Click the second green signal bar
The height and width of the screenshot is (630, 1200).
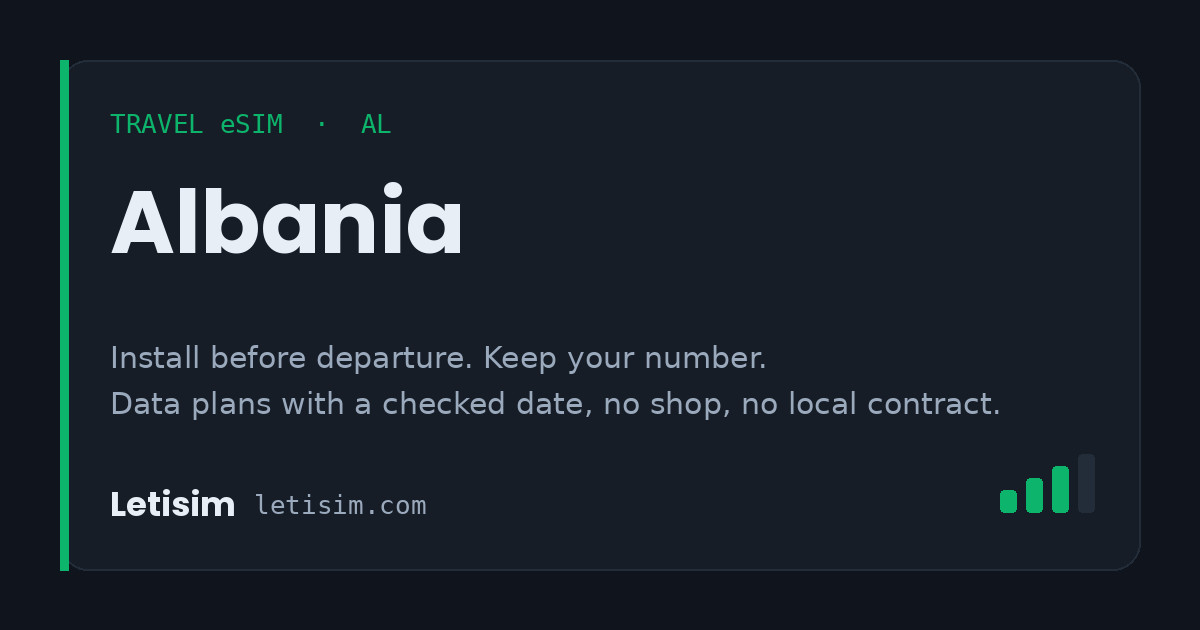[1034, 495]
